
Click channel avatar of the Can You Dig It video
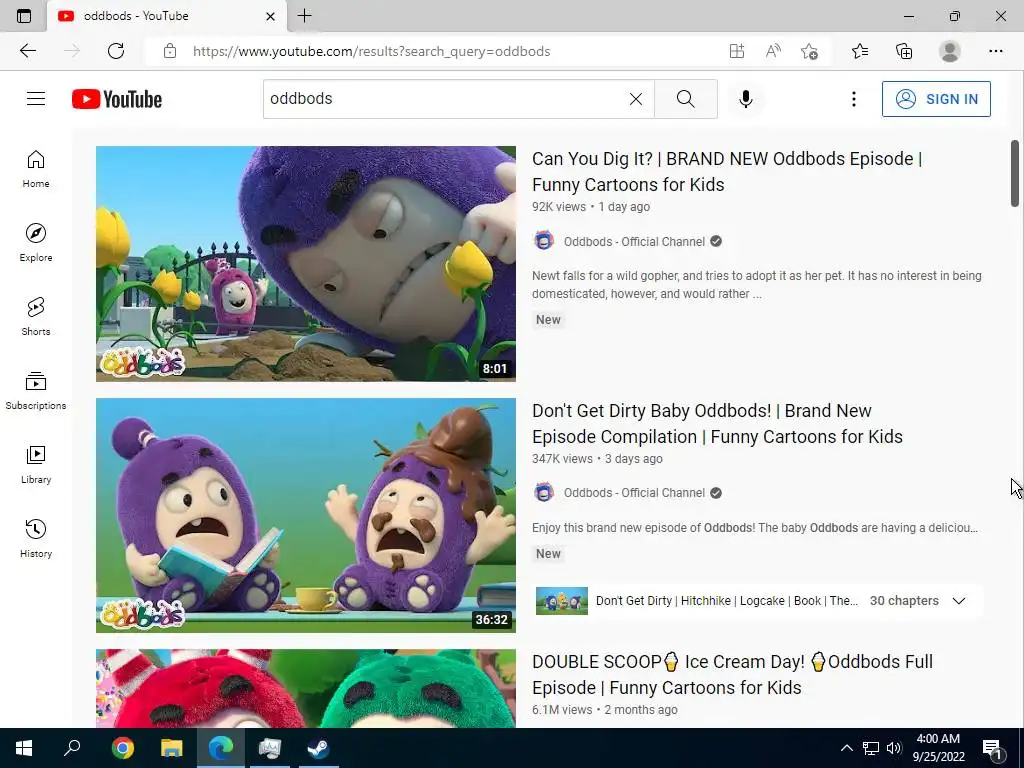[544, 241]
